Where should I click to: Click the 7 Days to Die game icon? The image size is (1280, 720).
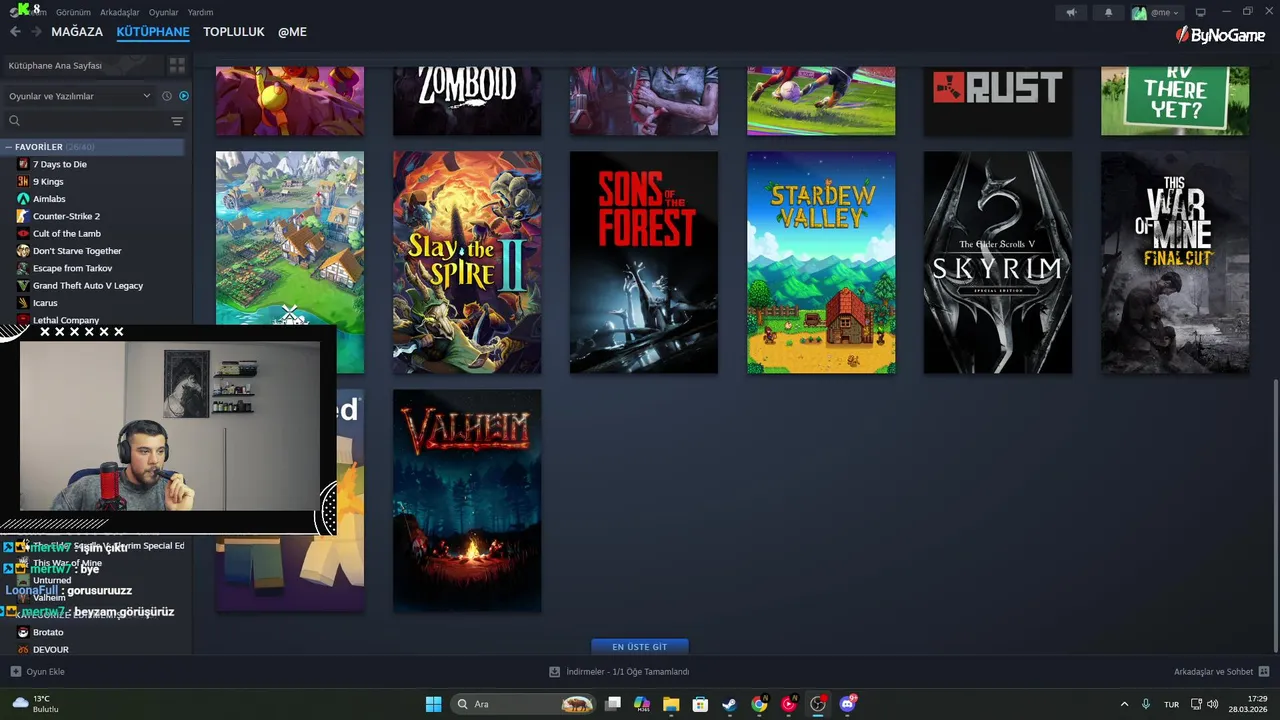pos(23,164)
